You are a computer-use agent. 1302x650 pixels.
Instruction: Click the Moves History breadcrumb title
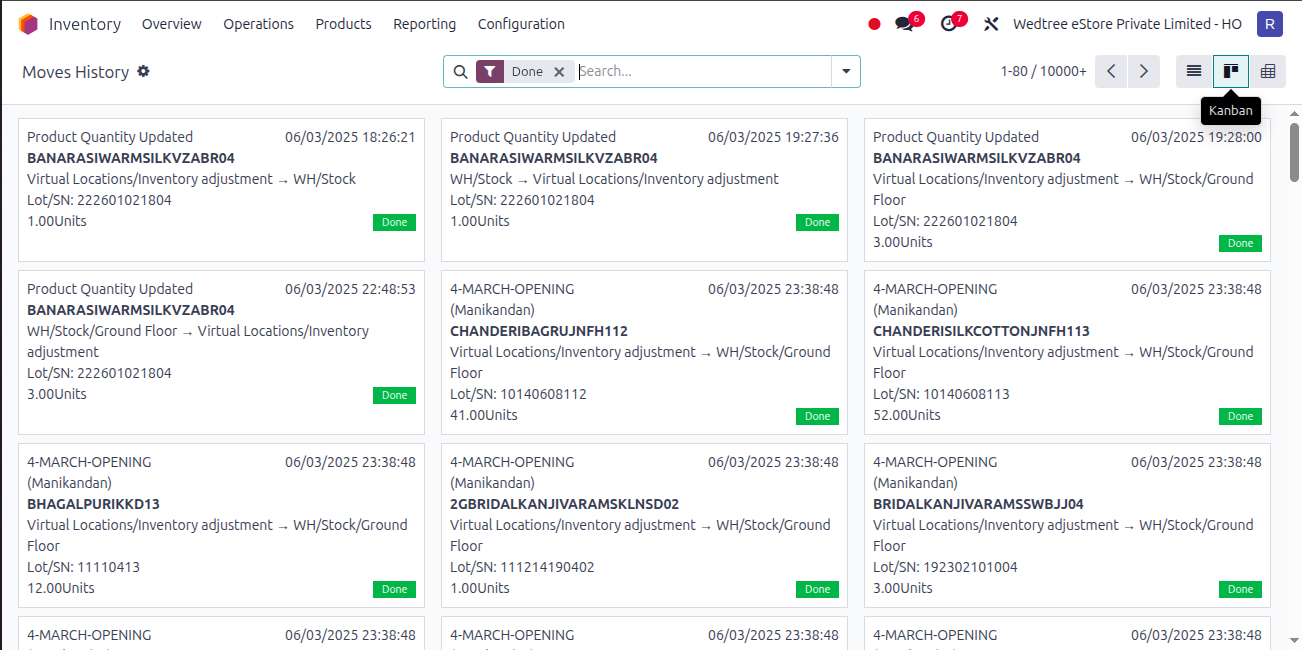(76, 72)
